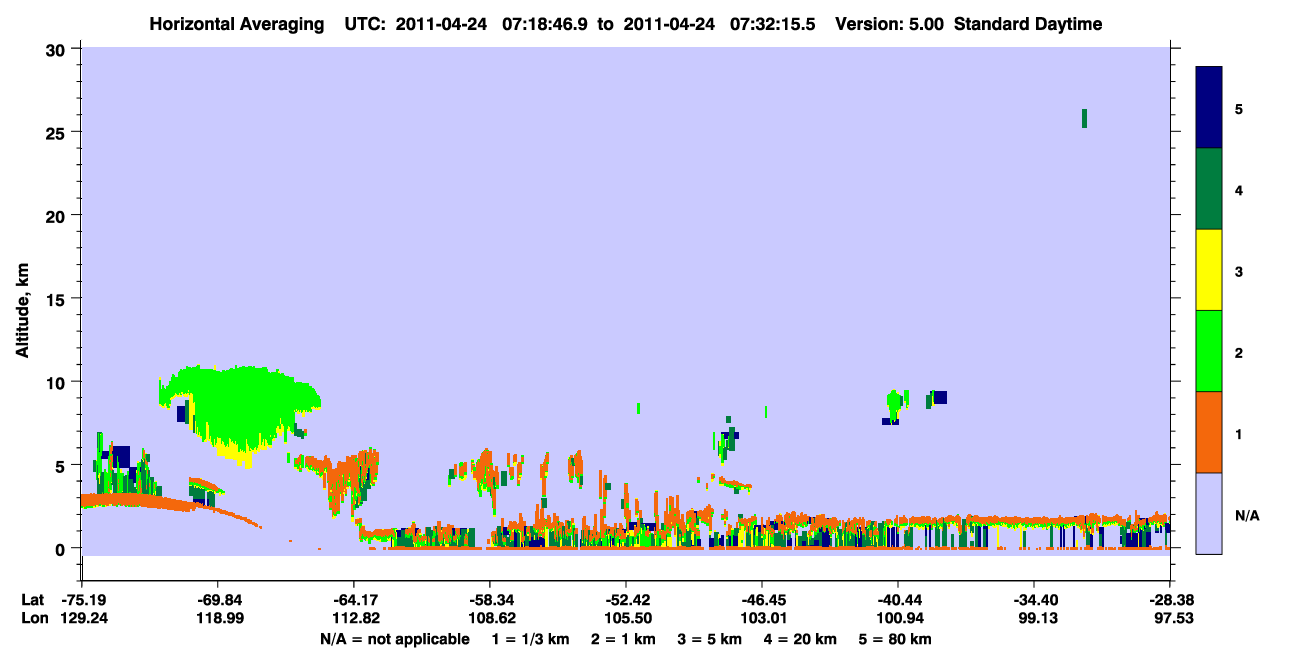Click the colorbar label 'N/A'
Viewport: 1300px width, 667px height.
(x=1247, y=515)
